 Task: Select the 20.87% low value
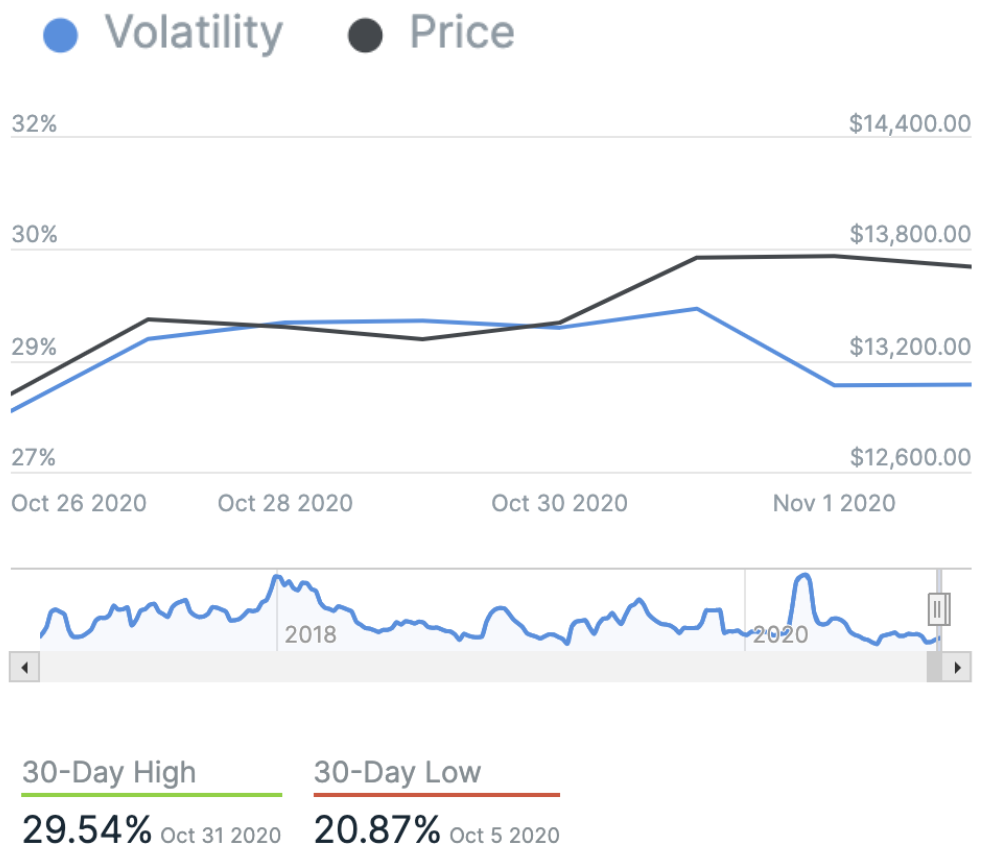click(x=377, y=829)
